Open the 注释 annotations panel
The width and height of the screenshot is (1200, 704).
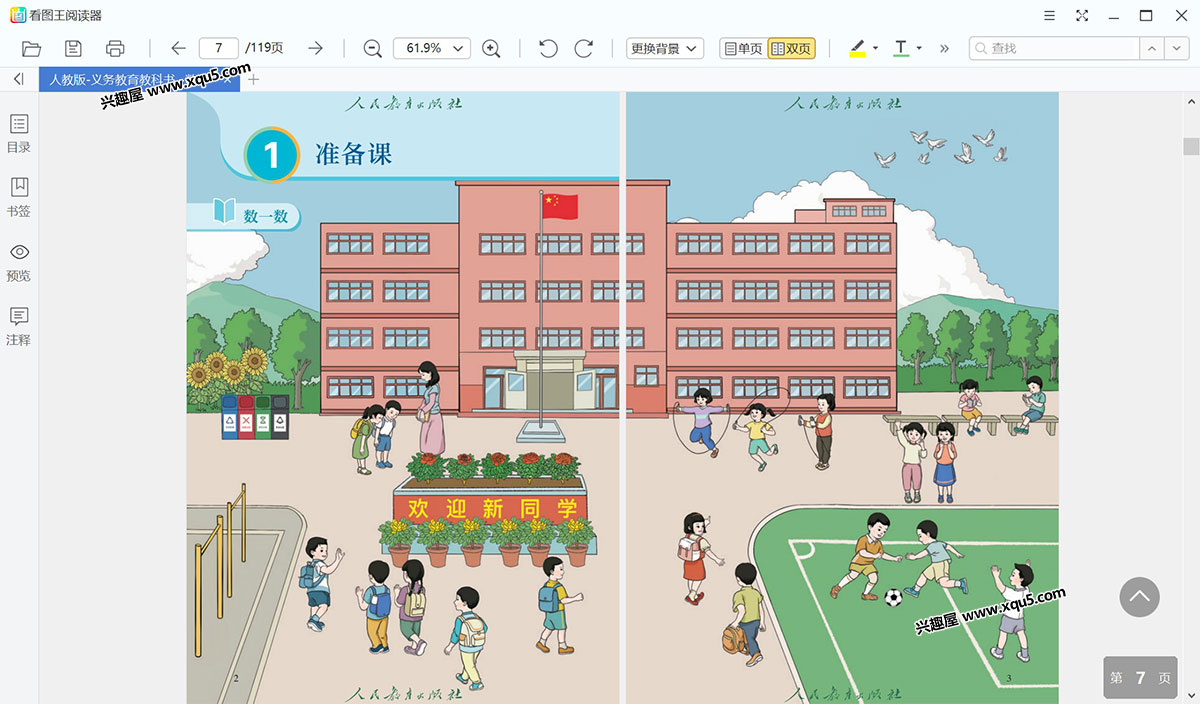pos(19,326)
